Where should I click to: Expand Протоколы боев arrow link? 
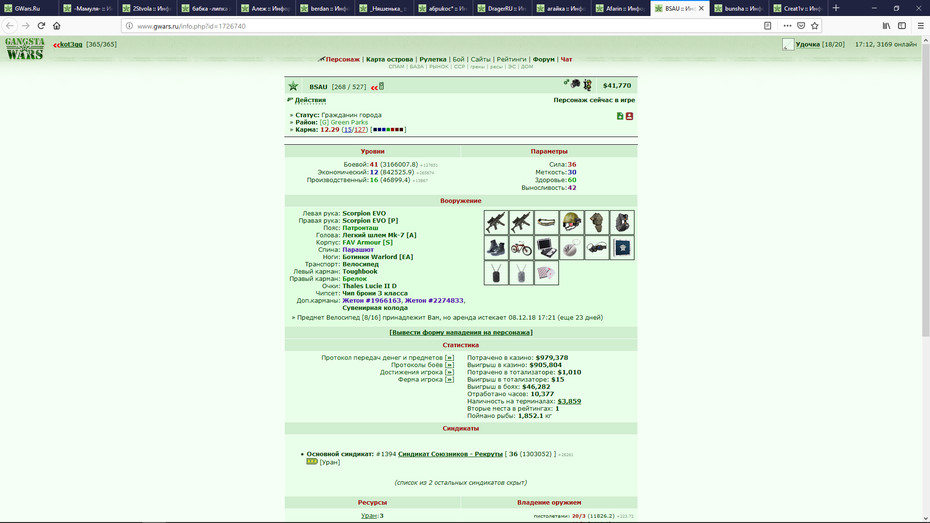pos(449,365)
